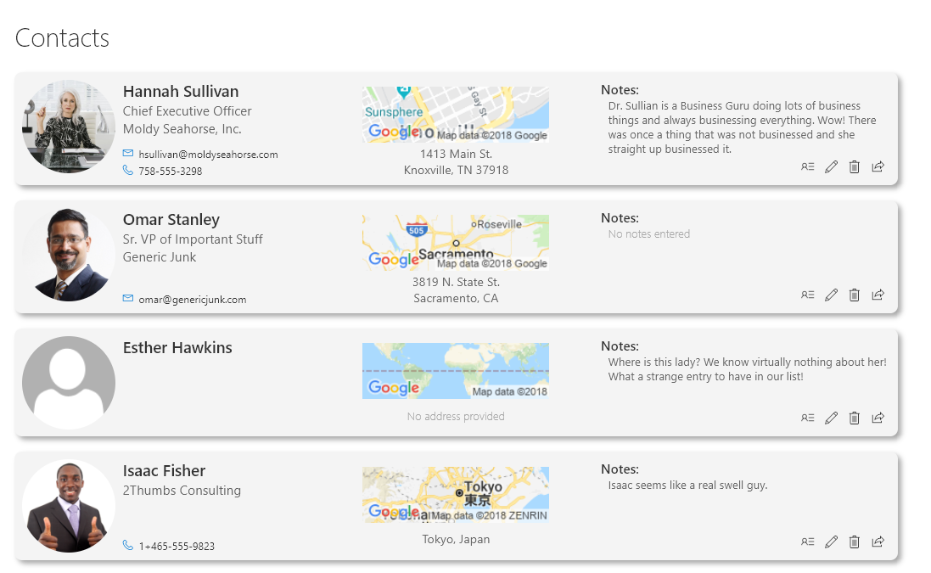Open the Knoxville map thumbnail
This screenshot has width=931, height=573.
pyautogui.click(x=455, y=115)
